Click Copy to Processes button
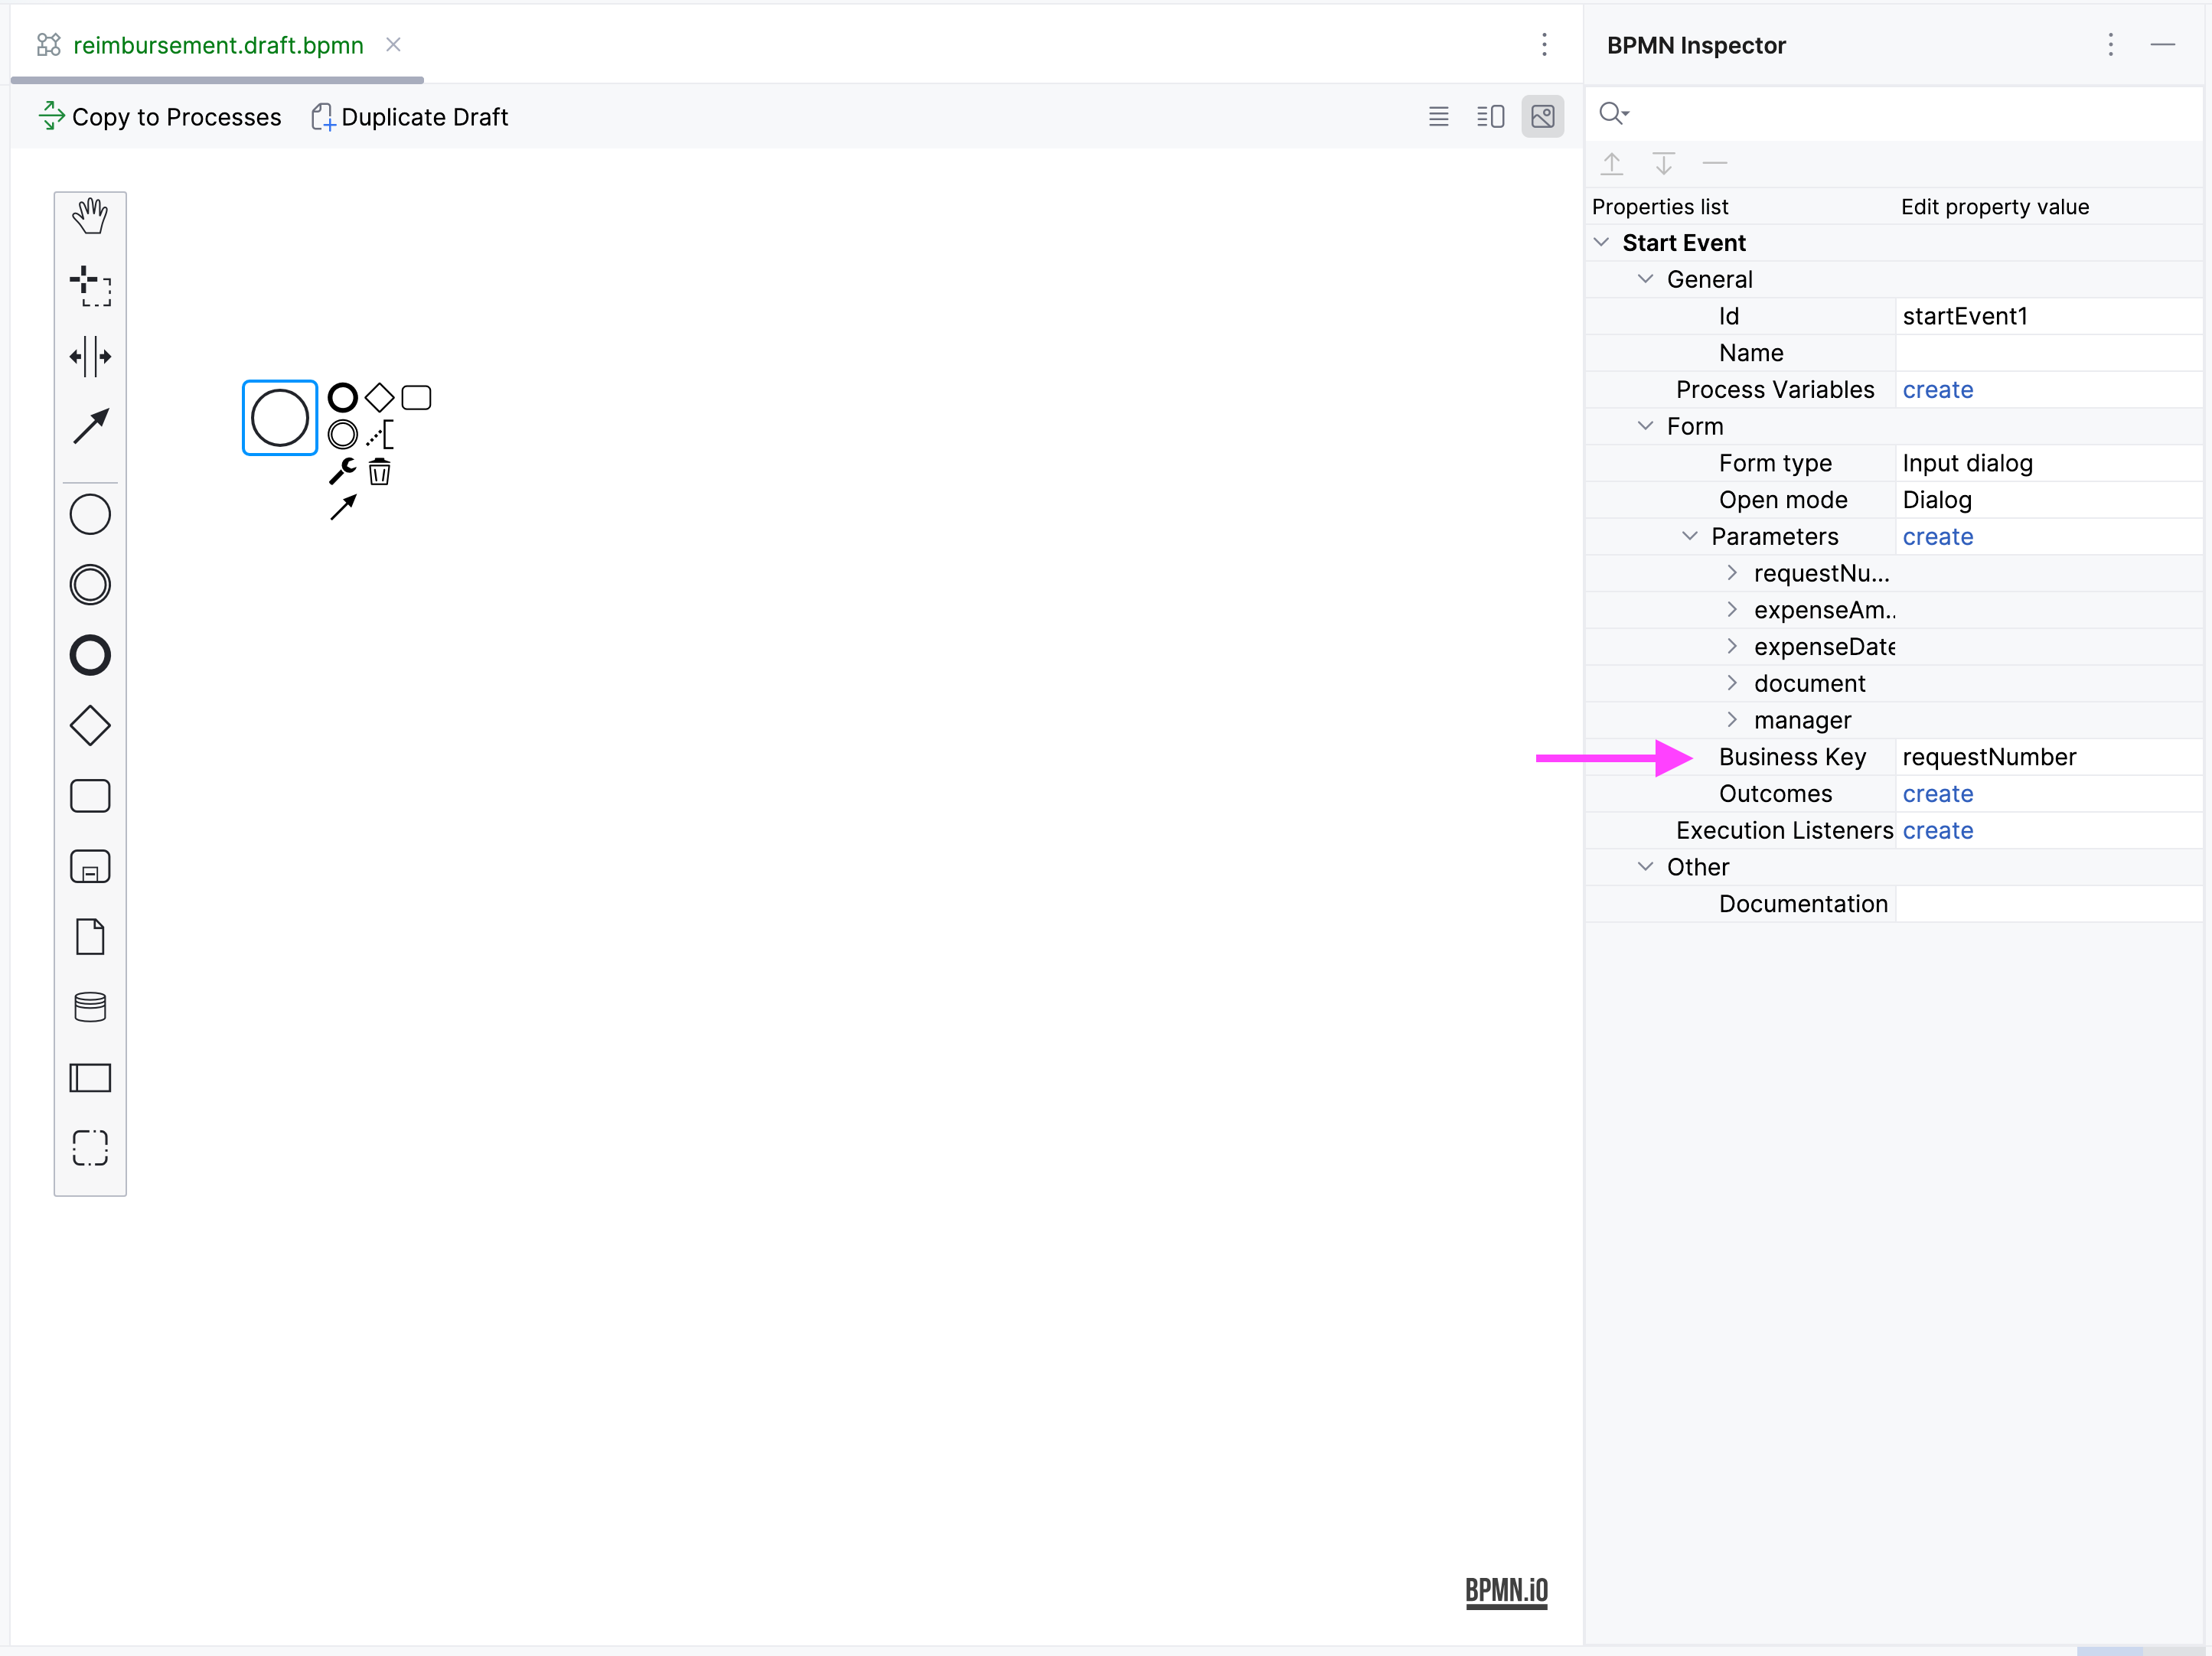This screenshot has height=1656, width=2212. [x=161, y=117]
